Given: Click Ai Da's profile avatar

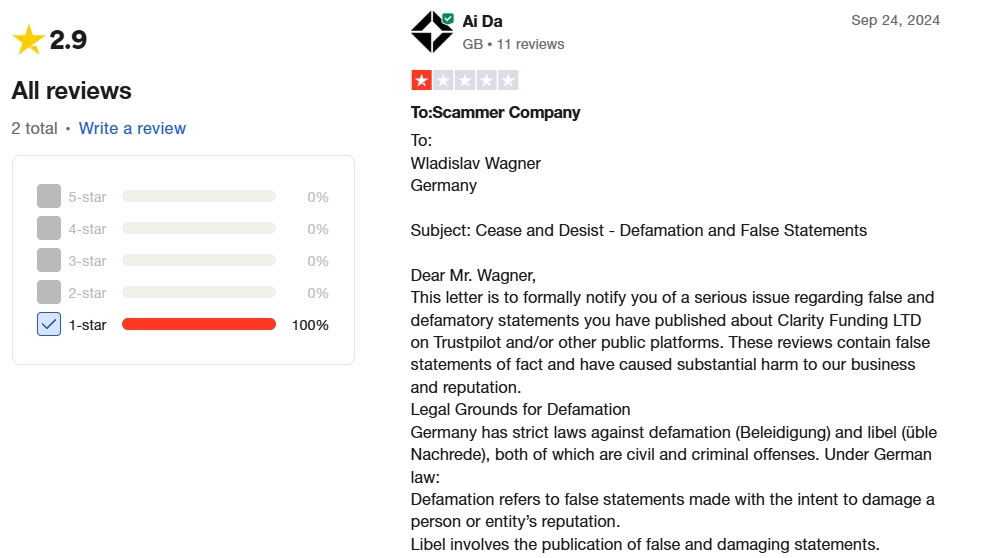Looking at the screenshot, I should [432, 32].
